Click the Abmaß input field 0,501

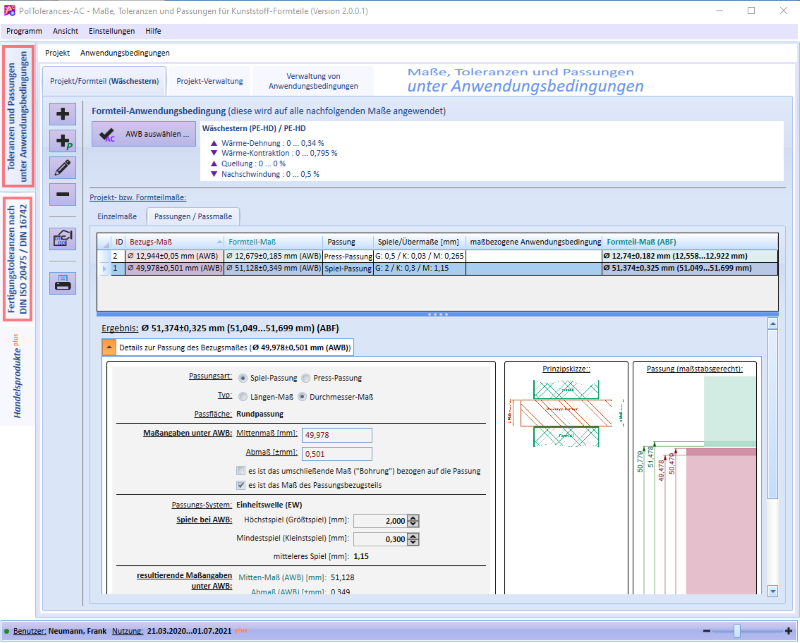click(x=337, y=454)
